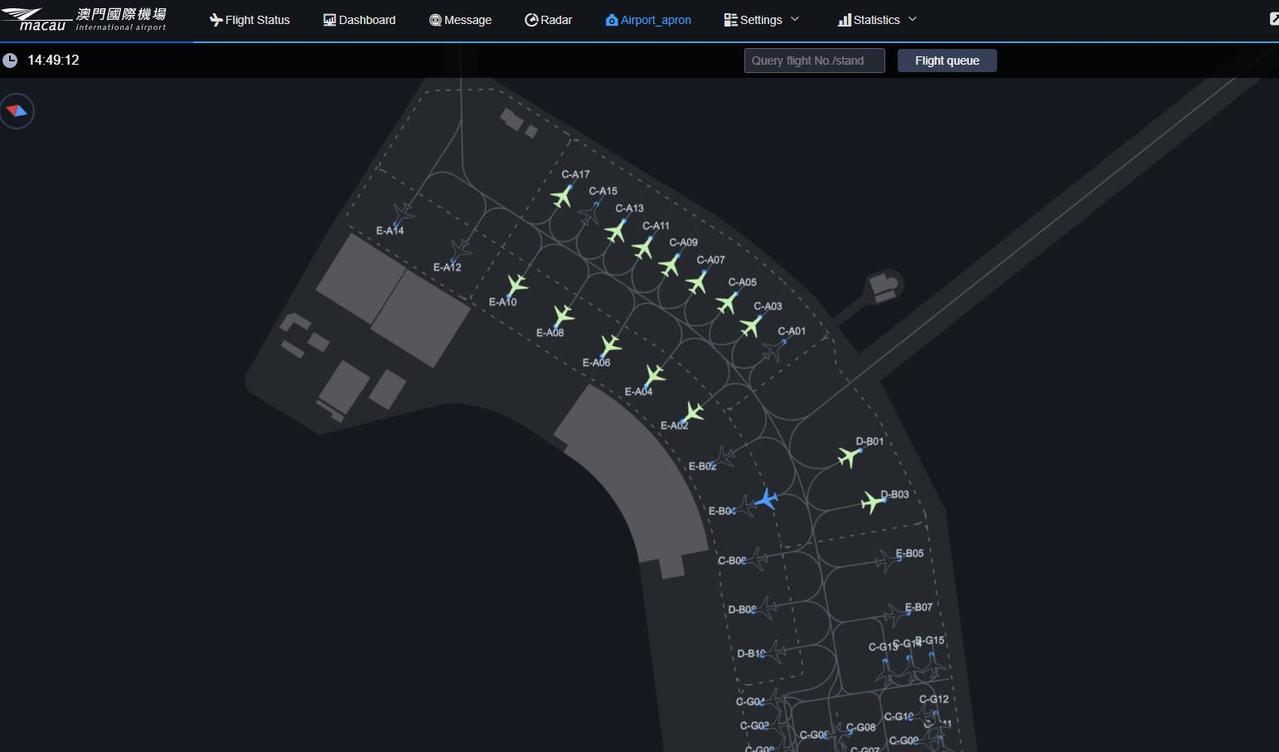
Task: Select the aircraft at stand D-B01
Action: pos(850,457)
